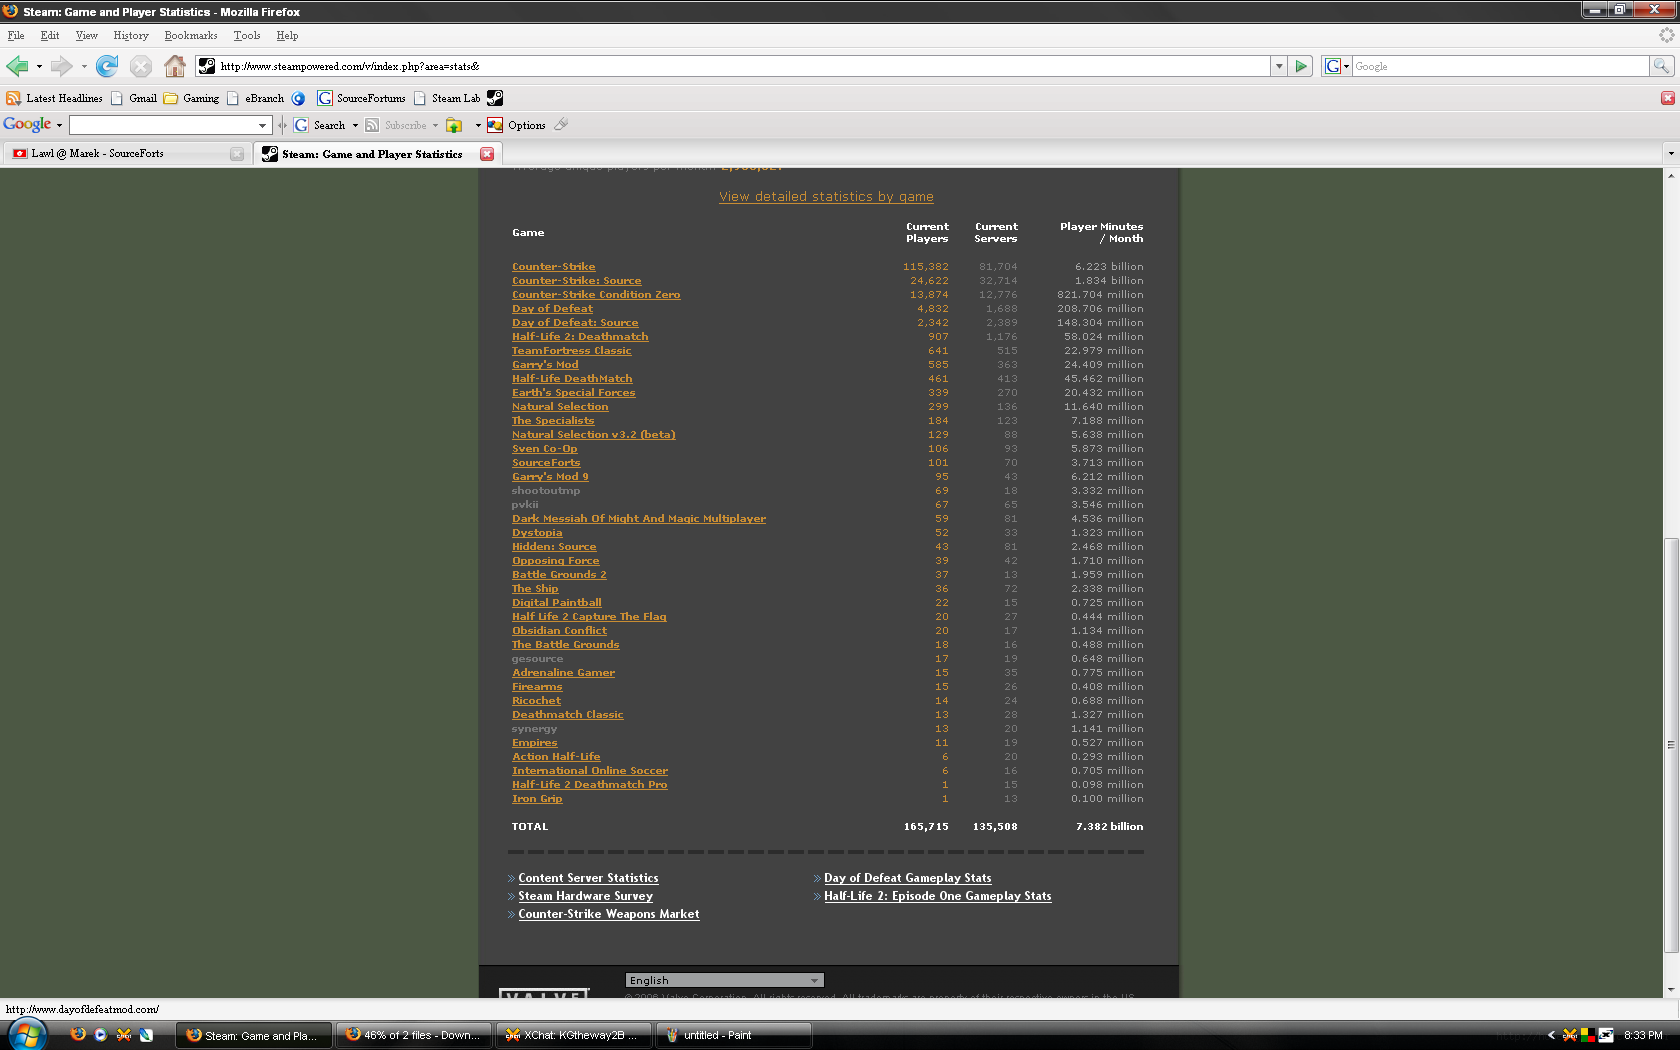Screen dimensions: 1680x1050
Task: Open the Steam icon bookmark in bookmarks bar
Action: [x=495, y=98]
